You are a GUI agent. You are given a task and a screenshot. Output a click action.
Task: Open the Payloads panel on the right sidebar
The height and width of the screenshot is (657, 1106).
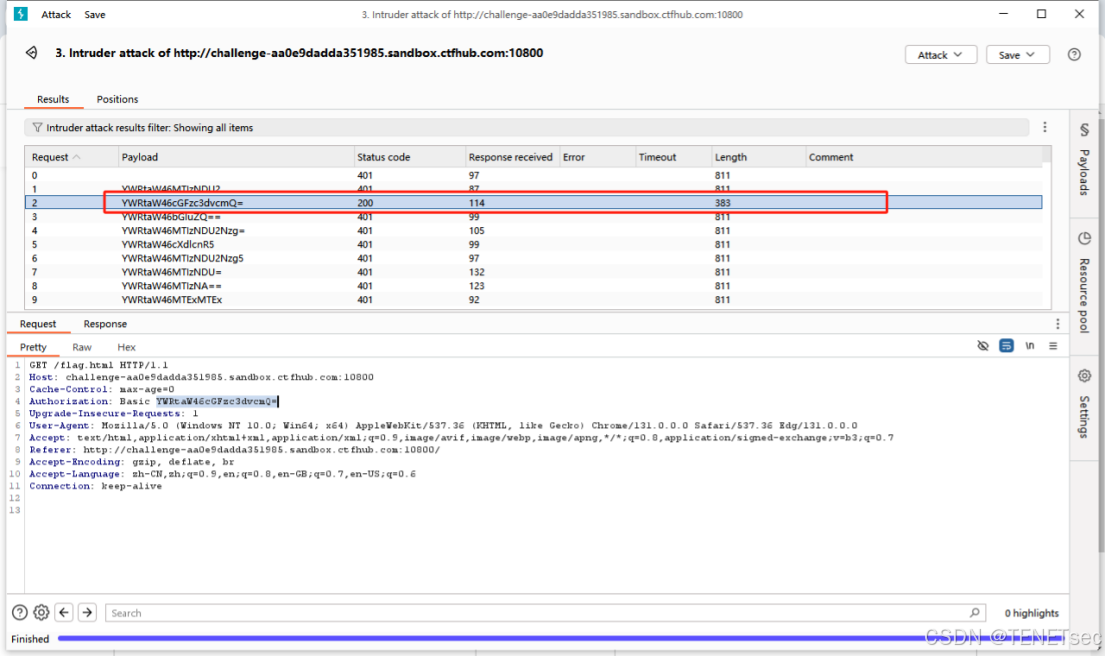[1089, 165]
